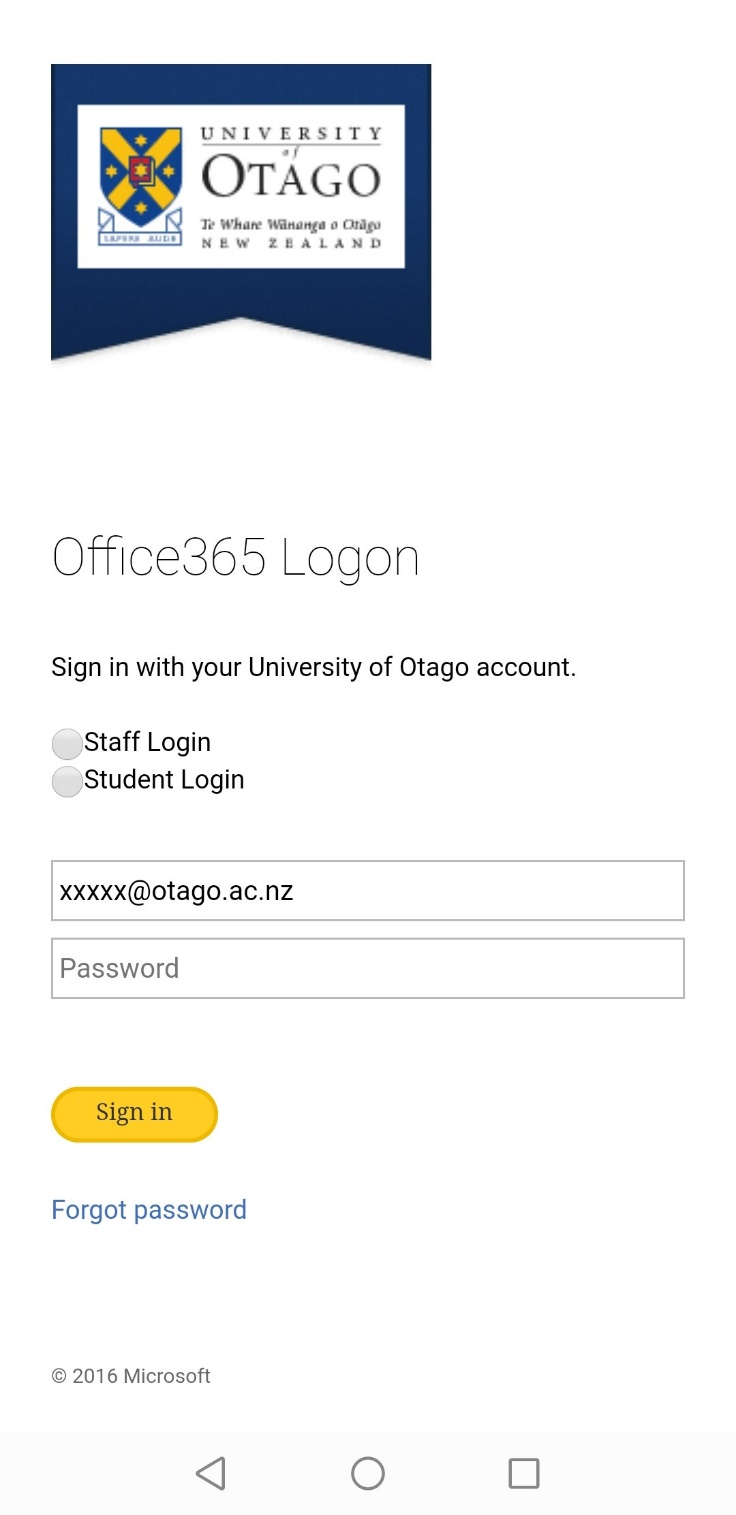Image resolution: width=736 pixels, height=1515 pixels.
Task: Open recent apps with the square button
Action: point(524,1473)
